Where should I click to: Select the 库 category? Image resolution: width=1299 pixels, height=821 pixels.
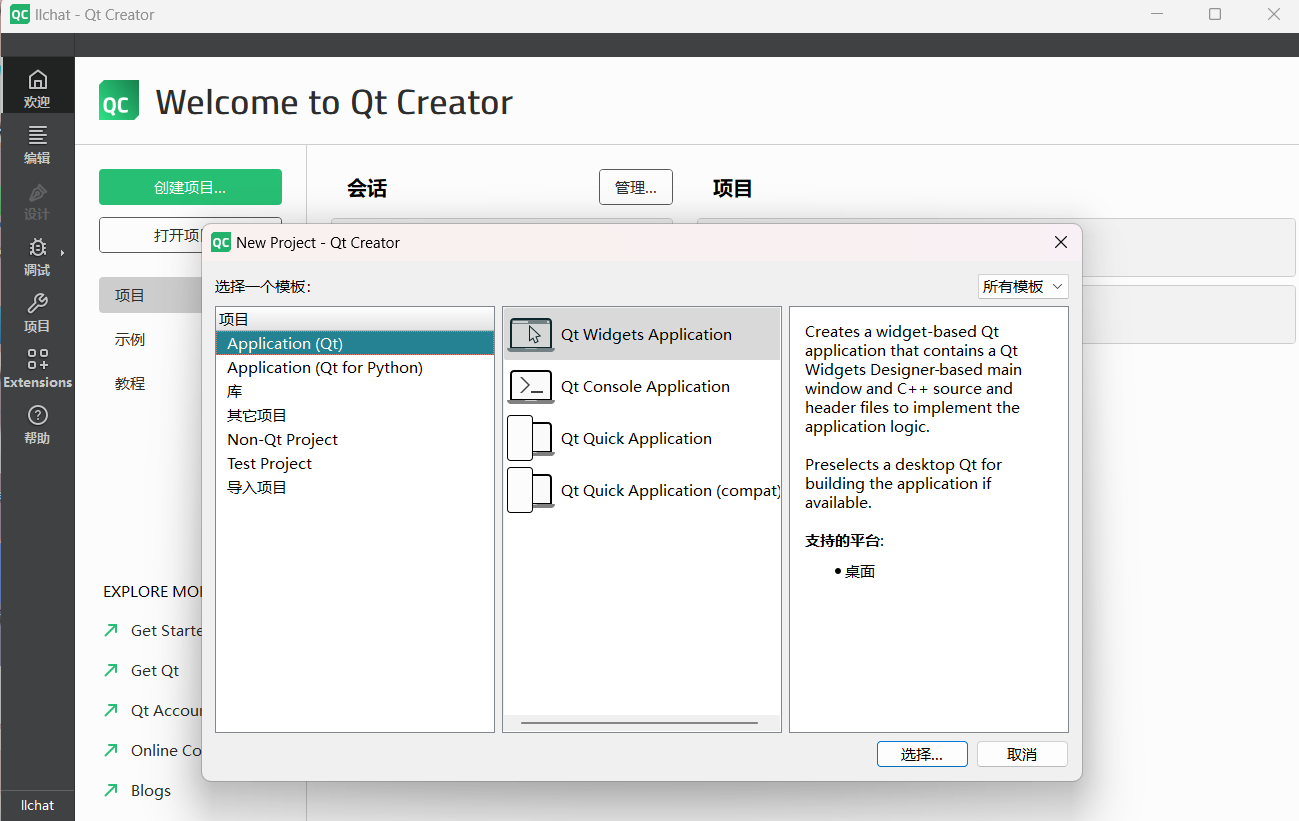pyautogui.click(x=355, y=391)
